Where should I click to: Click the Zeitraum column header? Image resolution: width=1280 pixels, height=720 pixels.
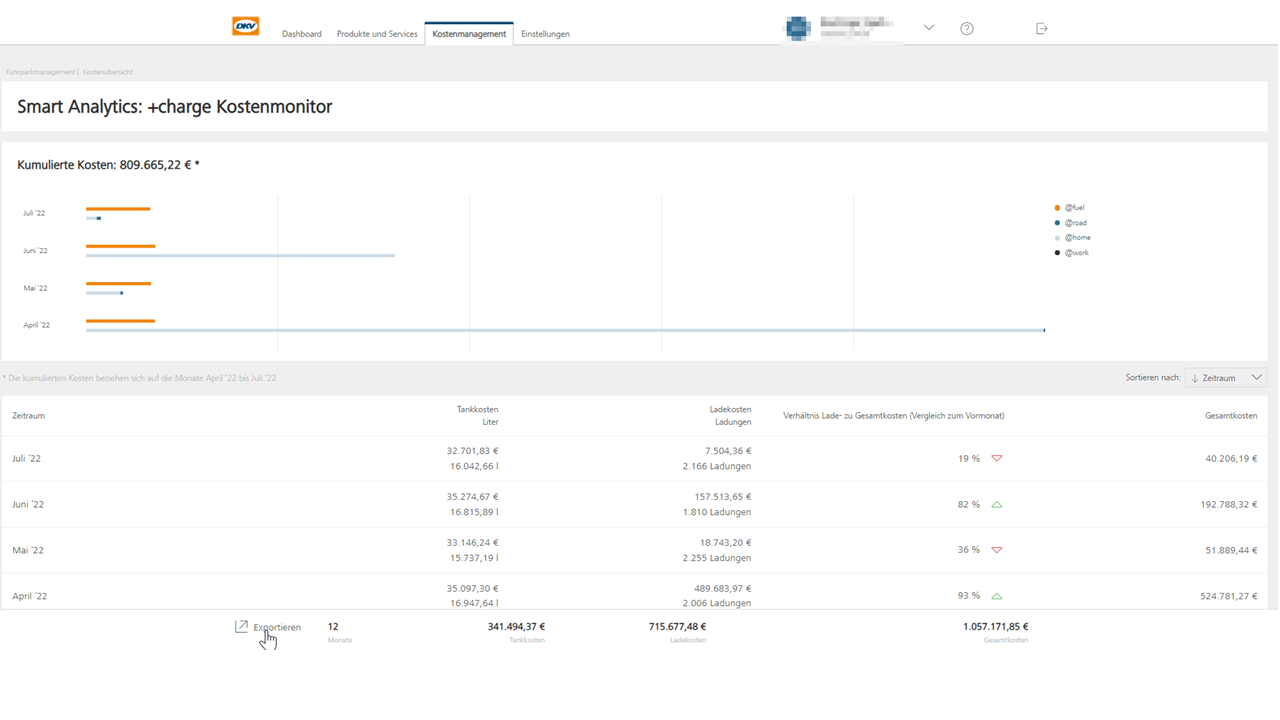(x=28, y=416)
